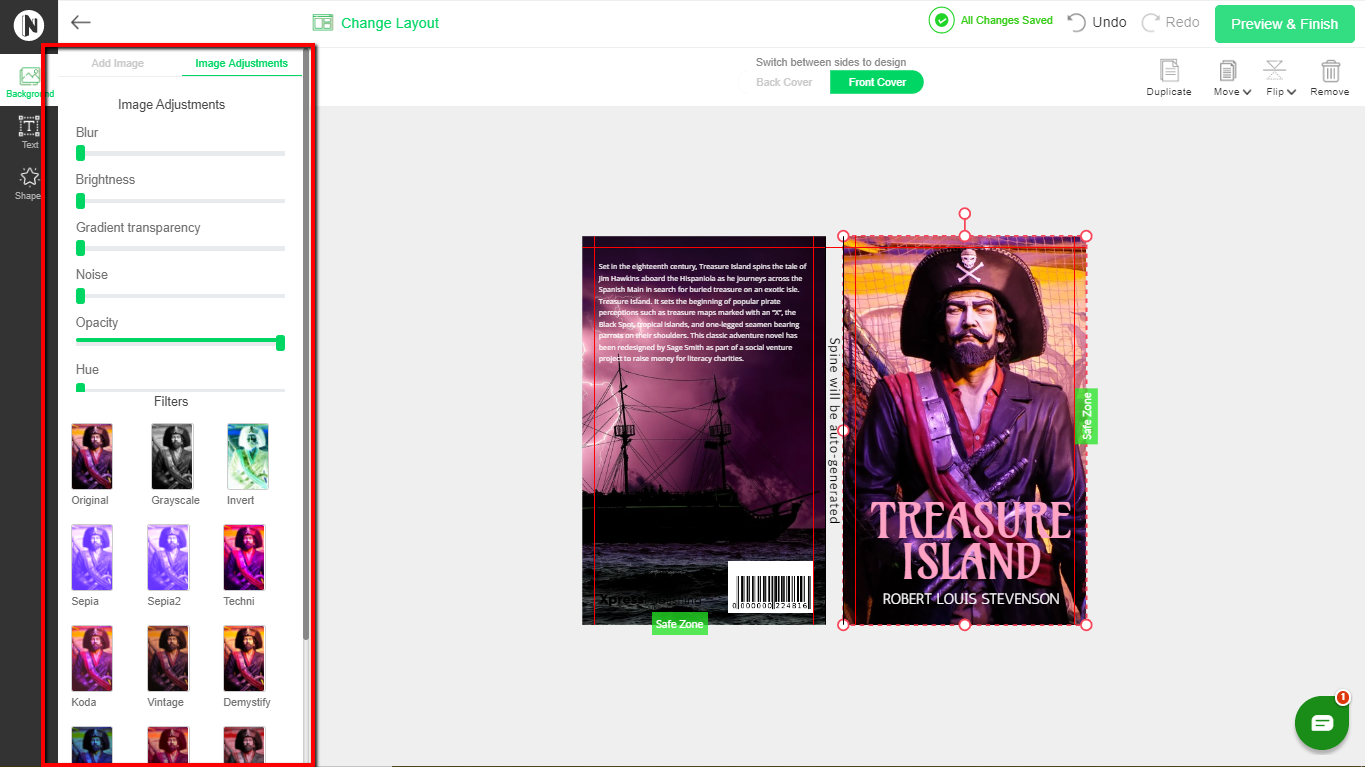This screenshot has width=1365, height=767.
Task: Apply the Grayscale filter thumbnail
Action: [172, 456]
